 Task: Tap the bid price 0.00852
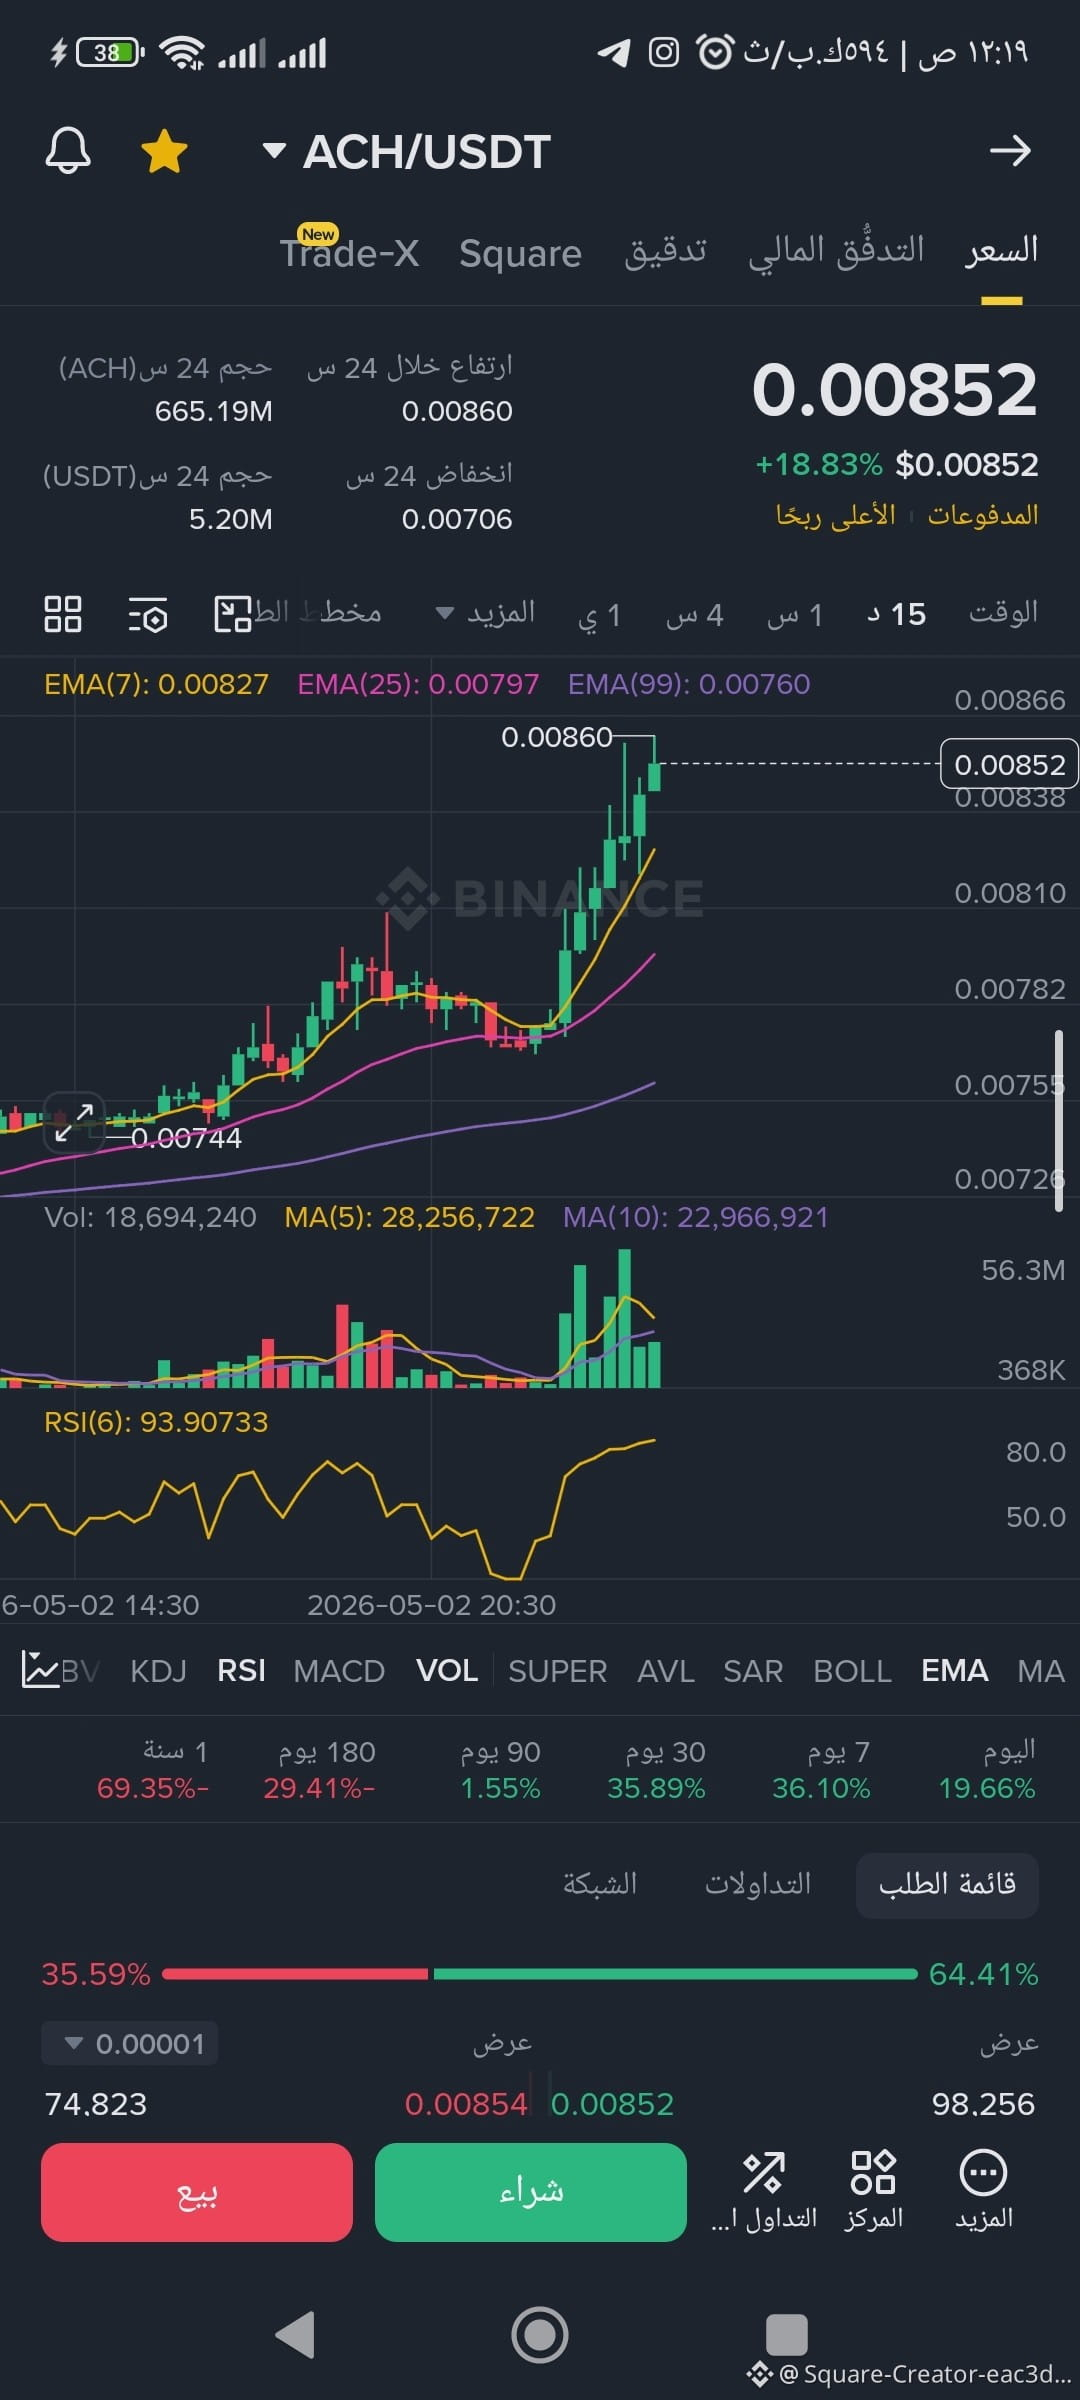(x=612, y=2104)
